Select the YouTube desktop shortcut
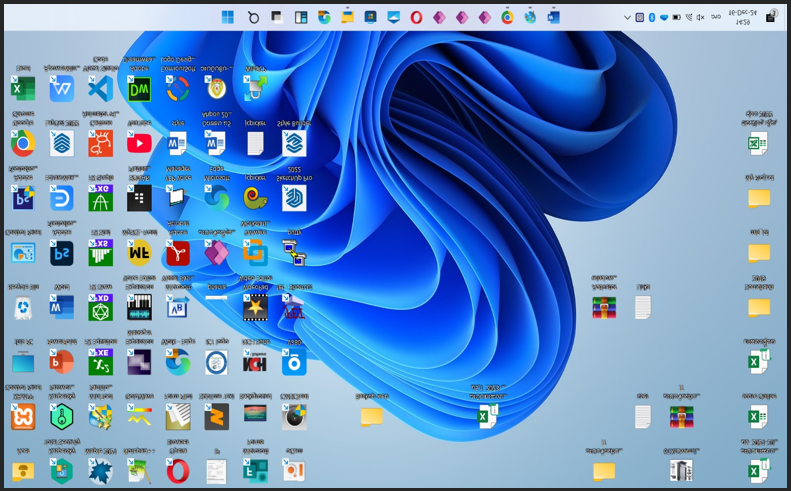This screenshot has width=791, height=491. tap(139, 144)
